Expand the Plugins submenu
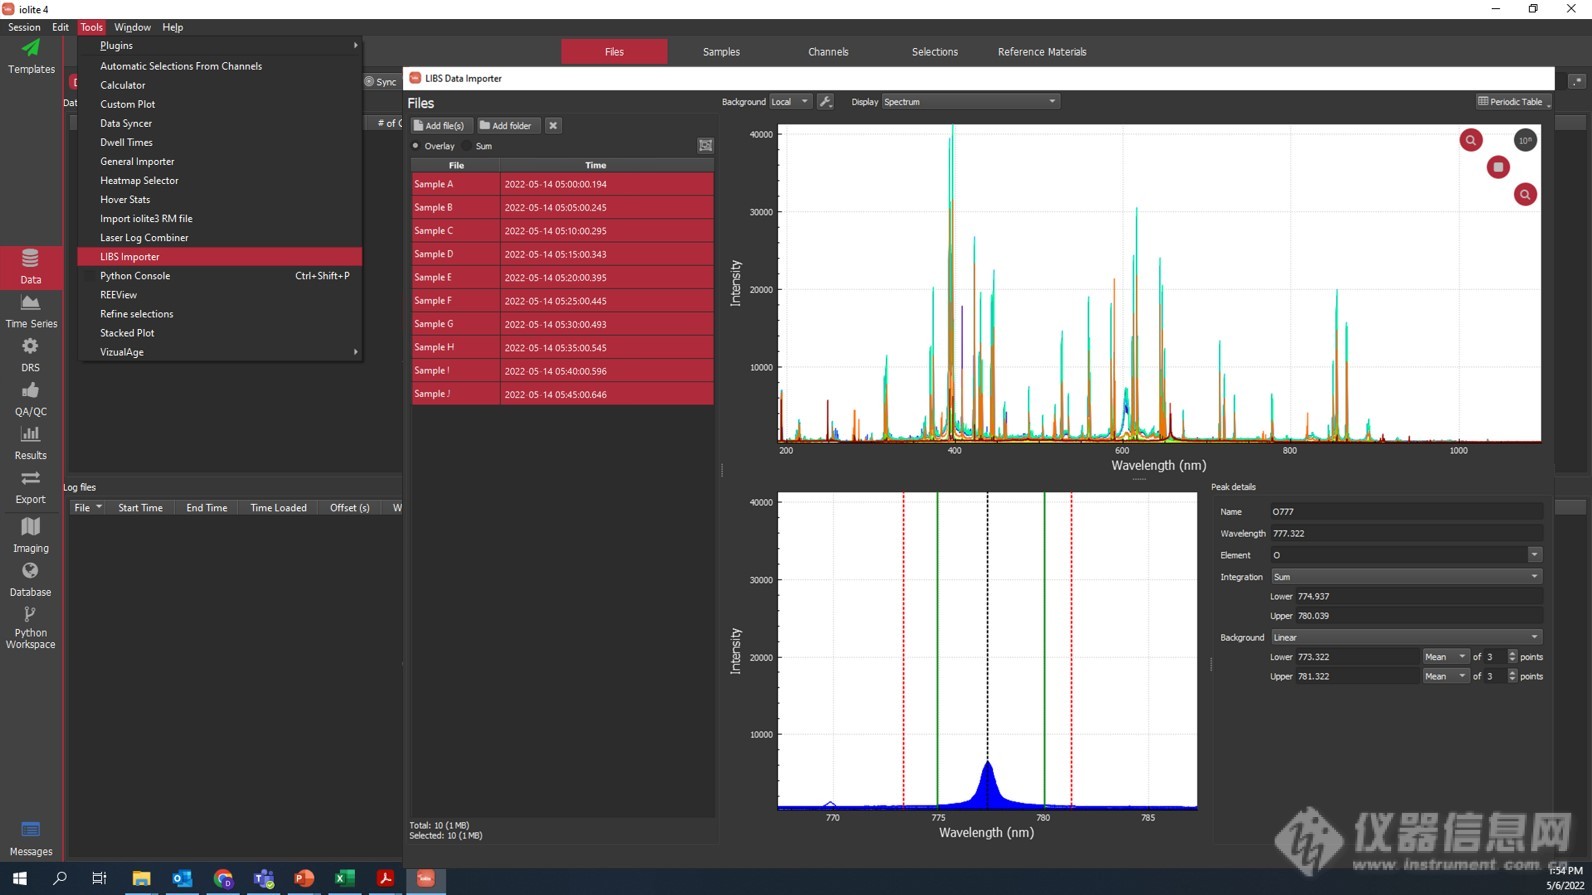 pyautogui.click(x=220, y=46)
